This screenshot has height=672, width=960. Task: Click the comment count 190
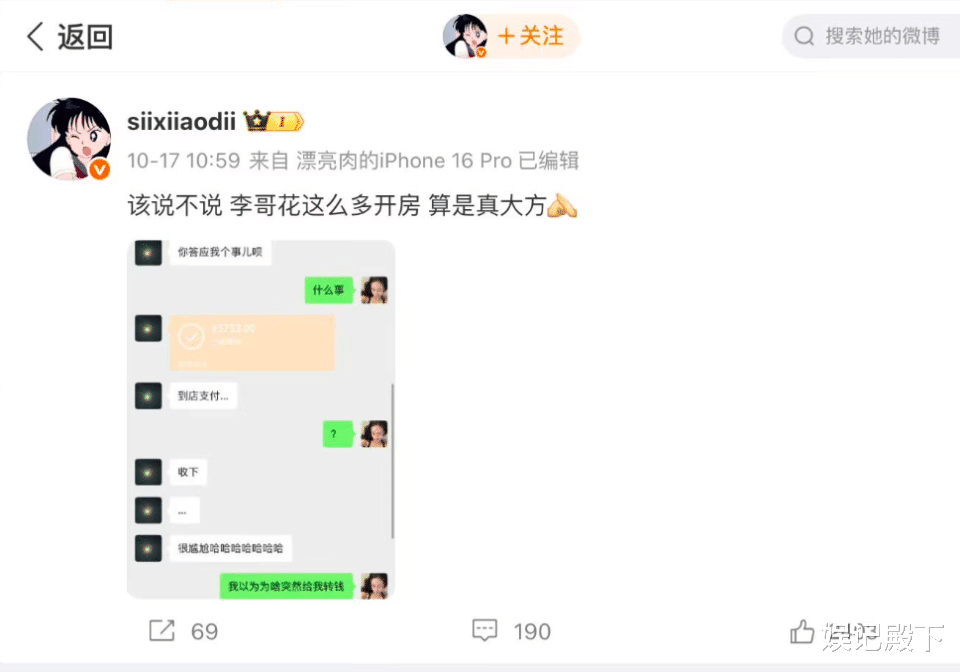tap(532, 632)
